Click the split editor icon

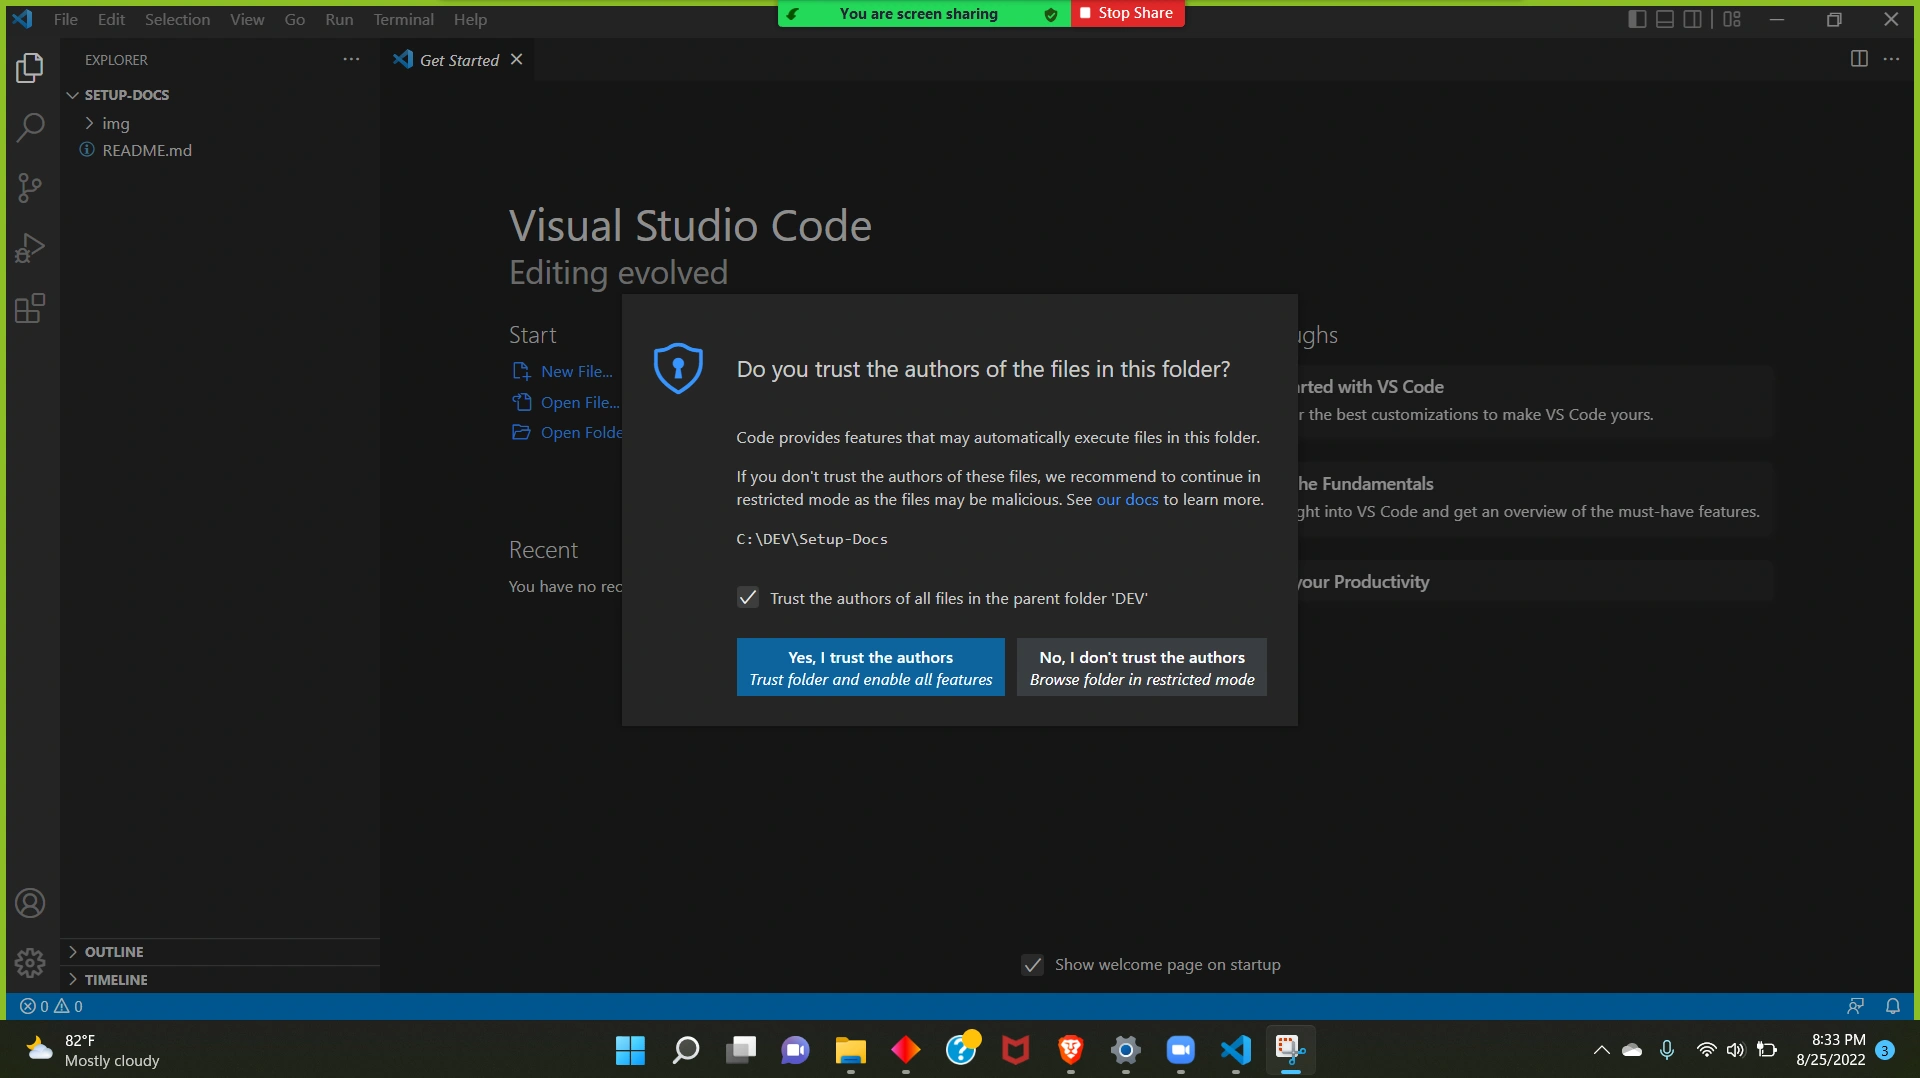point(1859,59)
